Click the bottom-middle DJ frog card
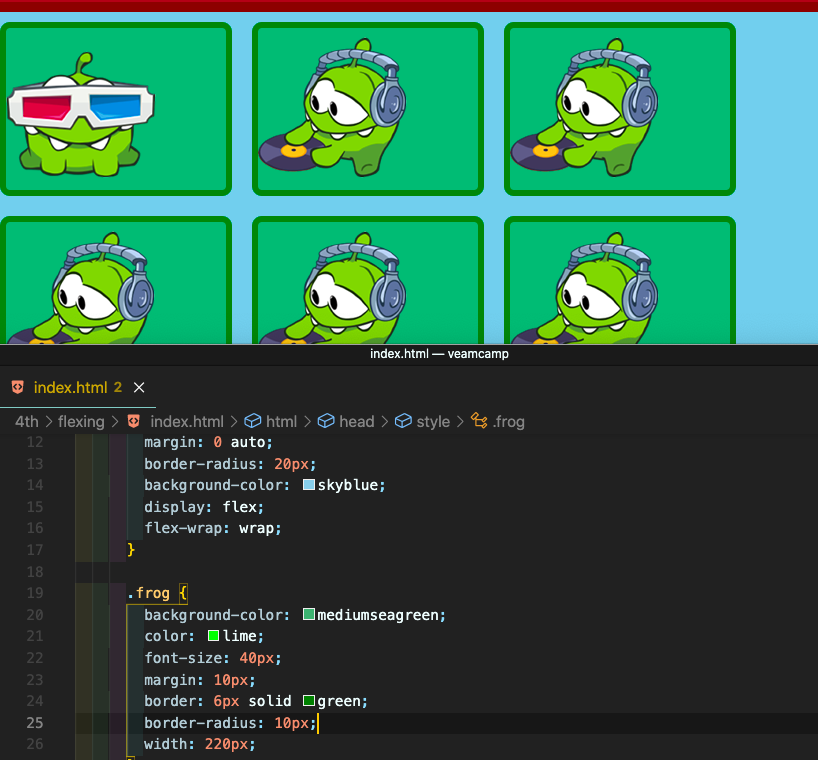This screenshot has width=818, height=760. pyautogui.click(x=368, y=280)
